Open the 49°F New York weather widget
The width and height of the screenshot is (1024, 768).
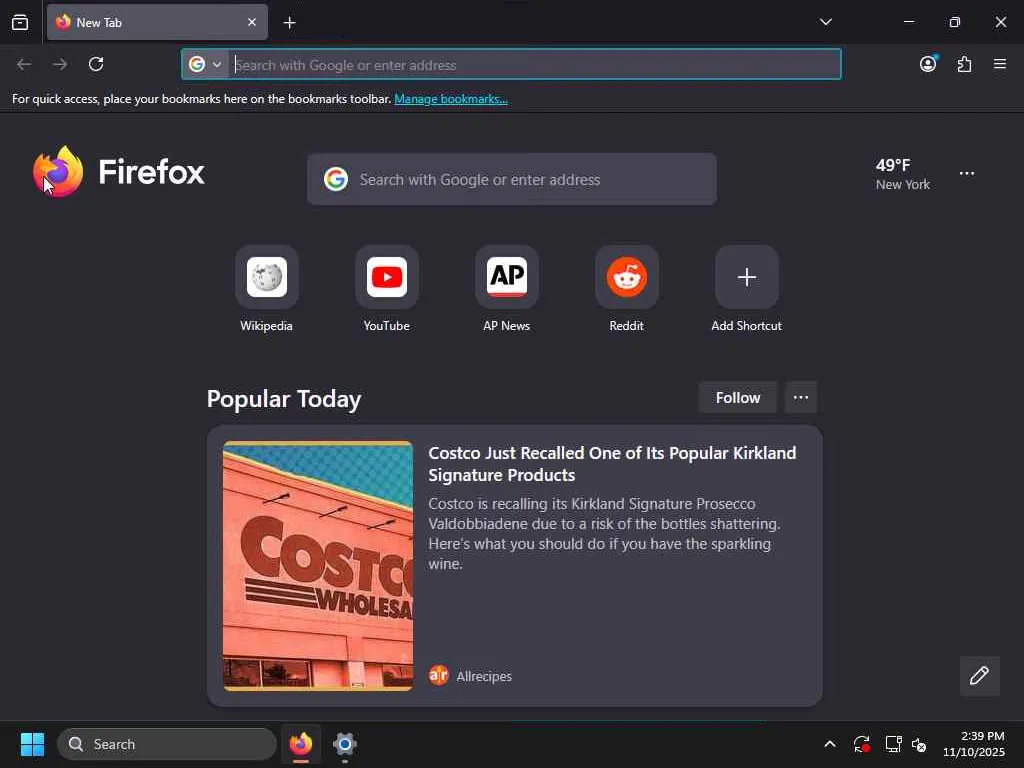click(x=902, y=174)
